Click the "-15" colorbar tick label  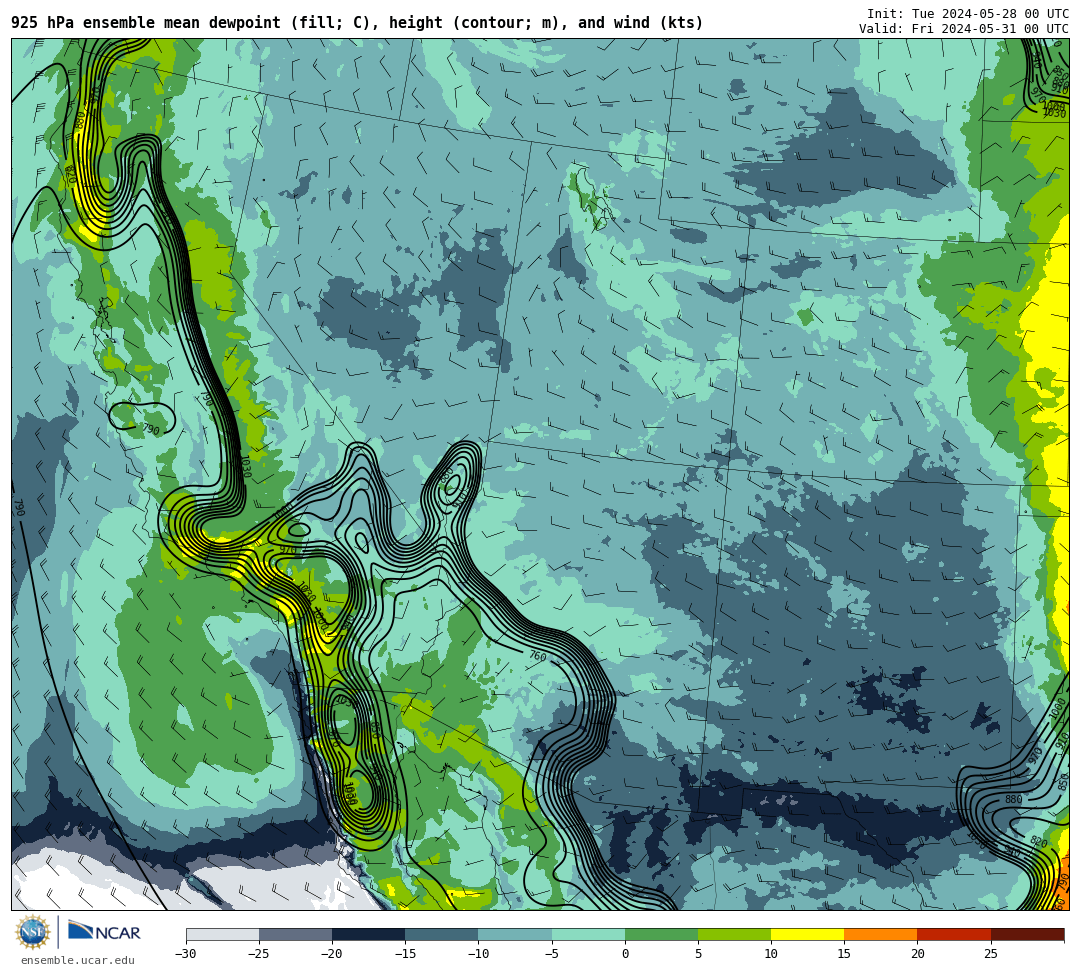(405, 954)
